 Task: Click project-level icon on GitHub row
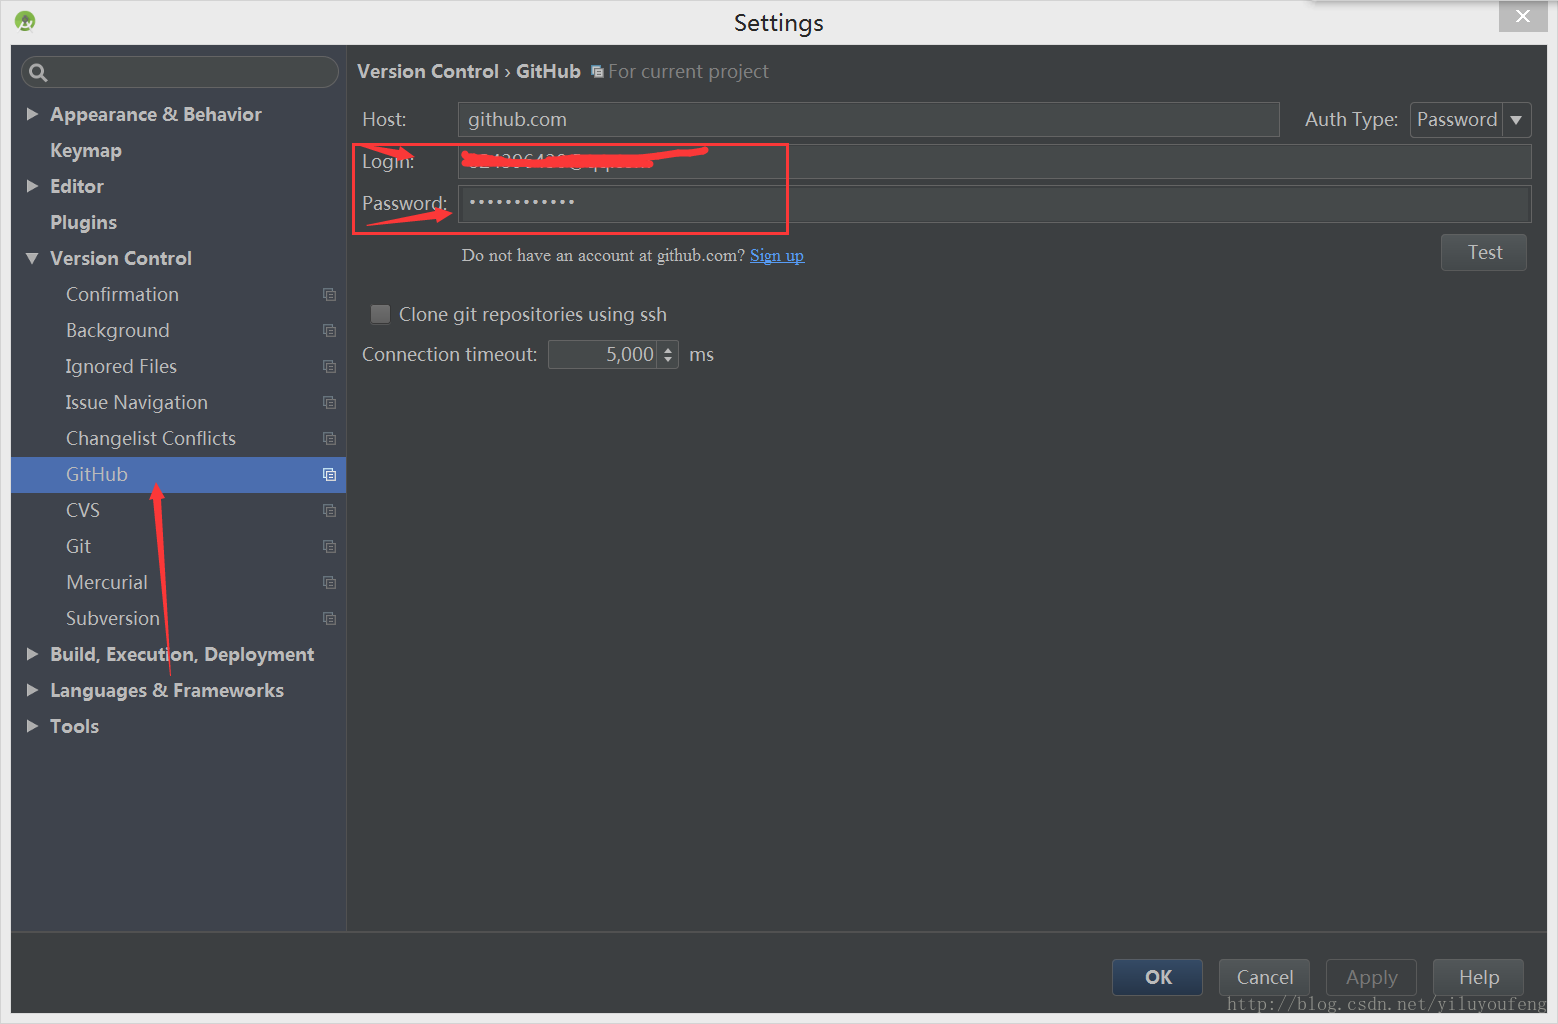coord(329,475)
